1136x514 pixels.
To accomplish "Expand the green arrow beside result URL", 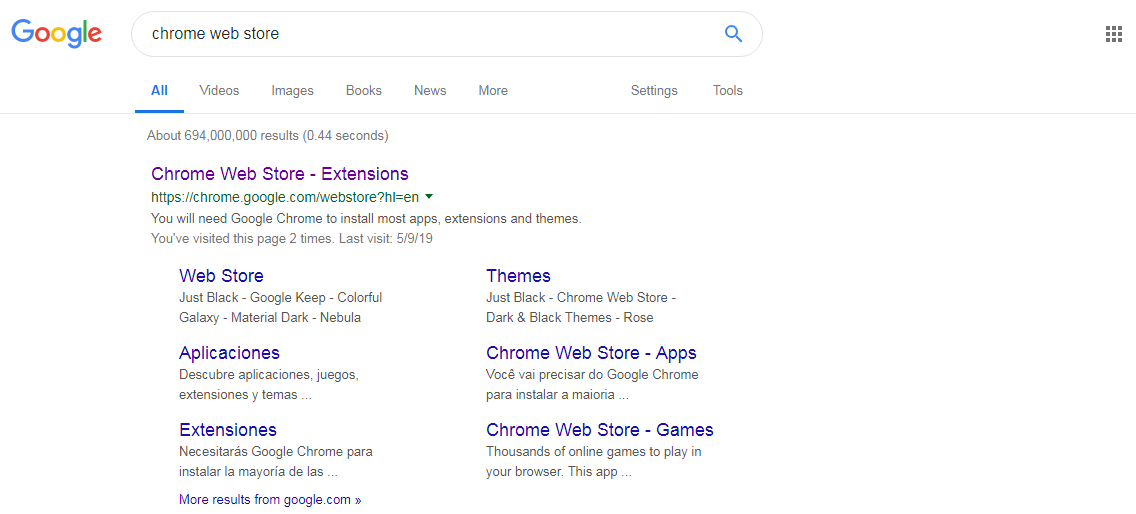I will click(429, 196).
